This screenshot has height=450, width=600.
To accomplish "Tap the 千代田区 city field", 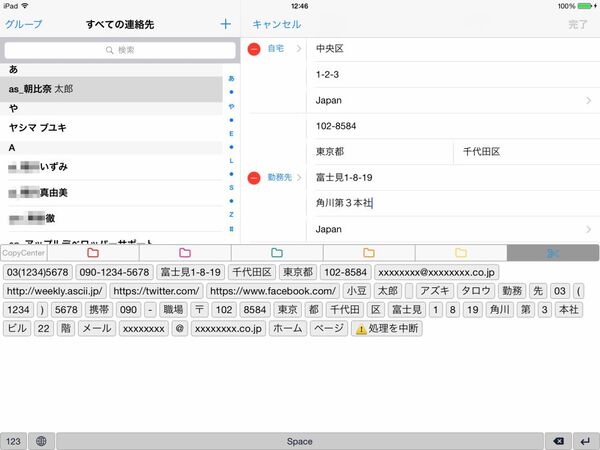I will (x=527, y=152).
